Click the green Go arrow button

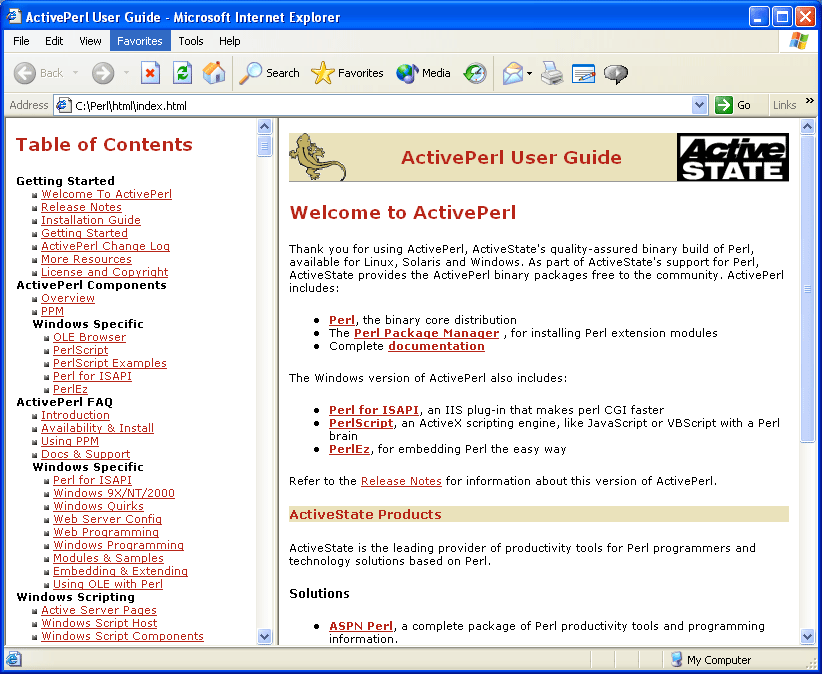[723, 105]
